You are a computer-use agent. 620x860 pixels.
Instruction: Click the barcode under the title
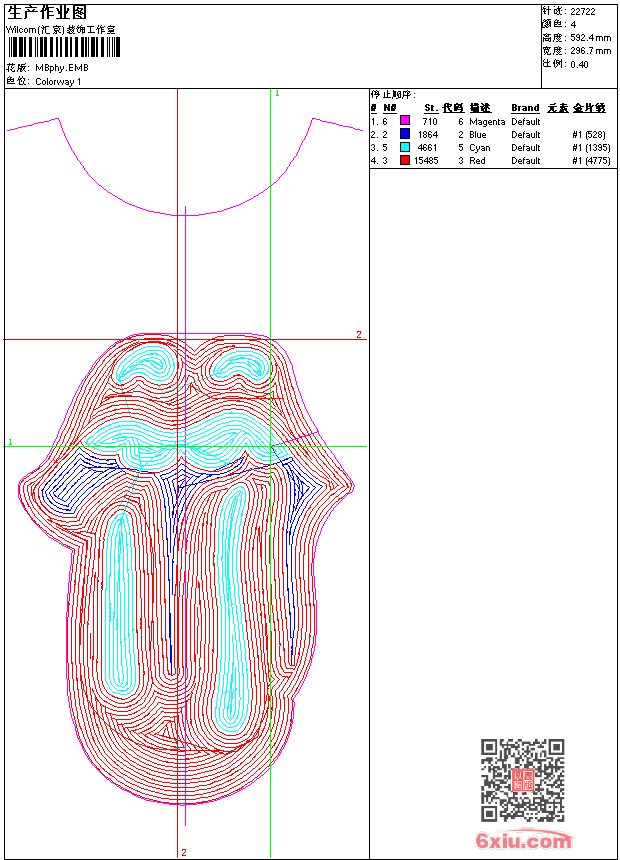click(x=62, y=49)
